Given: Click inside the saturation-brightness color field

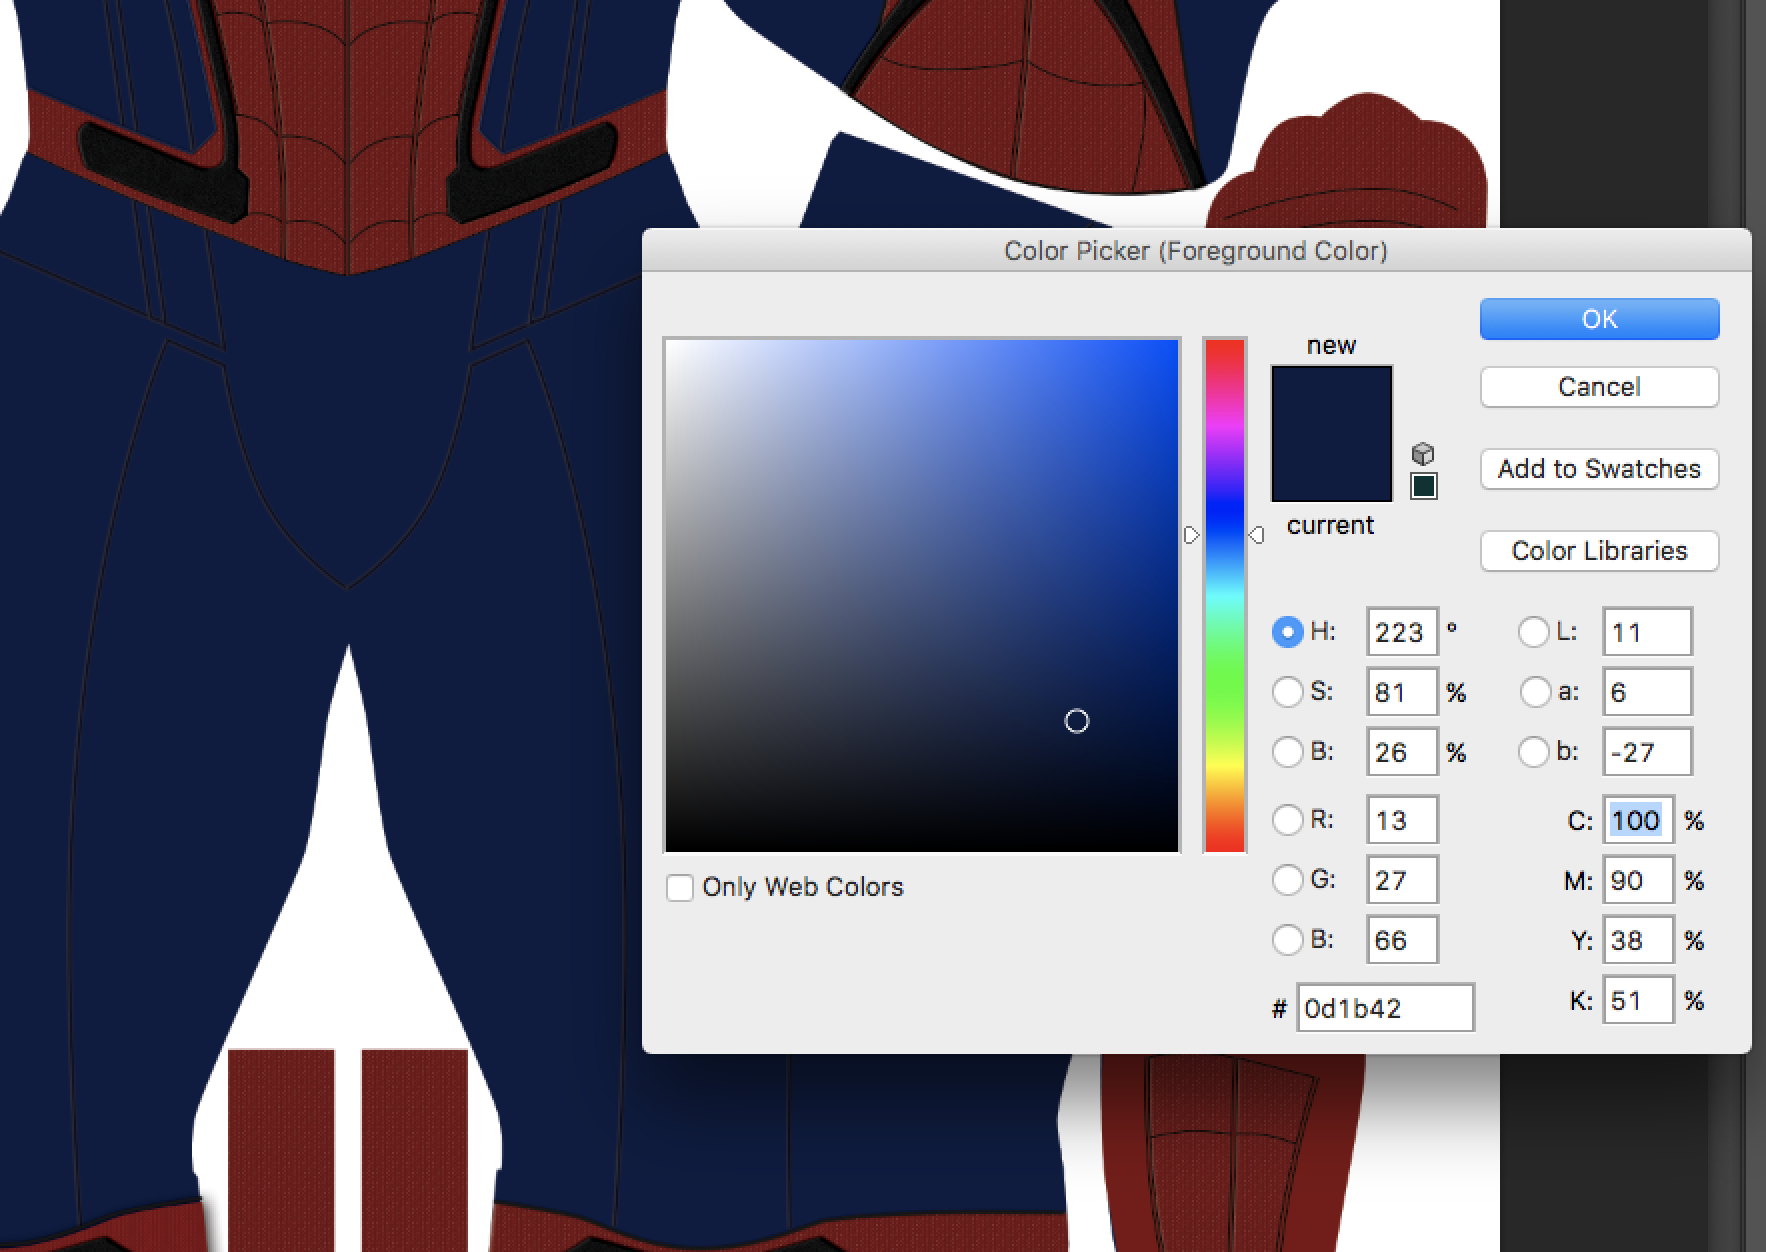Looking at the screenshot, I should tap(922, 595).
